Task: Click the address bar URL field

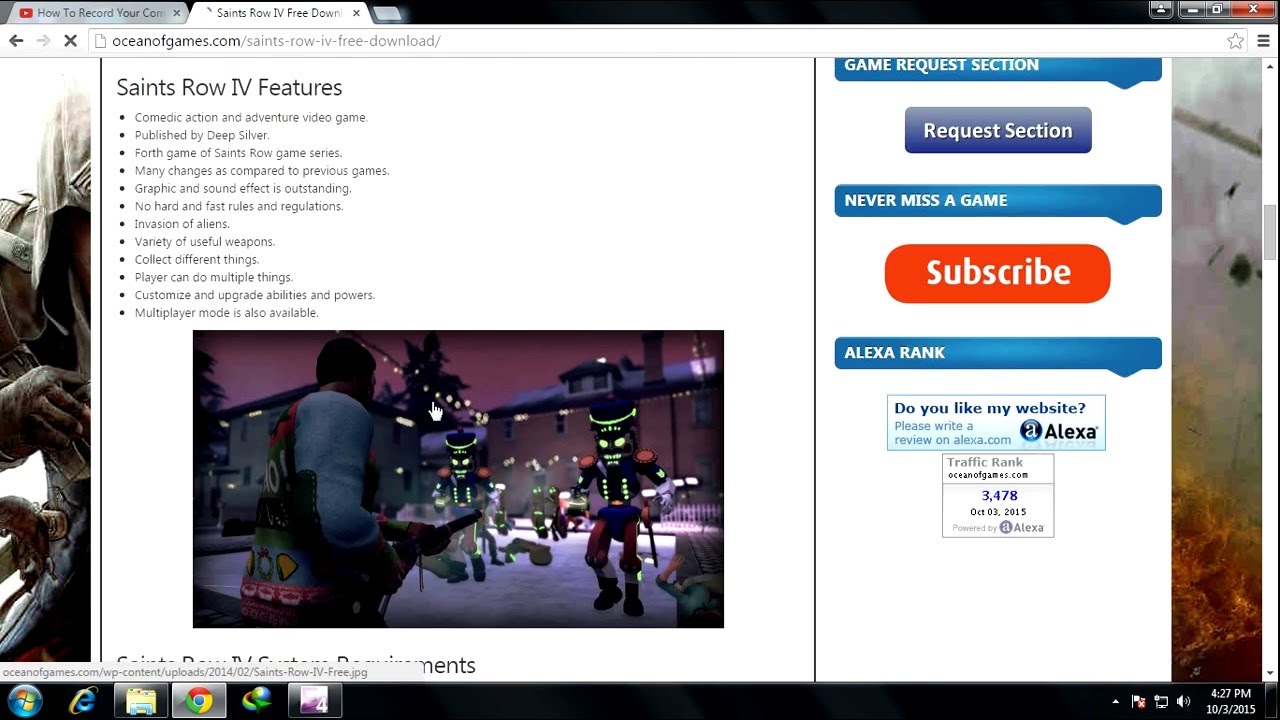Action: pos(660,41)
